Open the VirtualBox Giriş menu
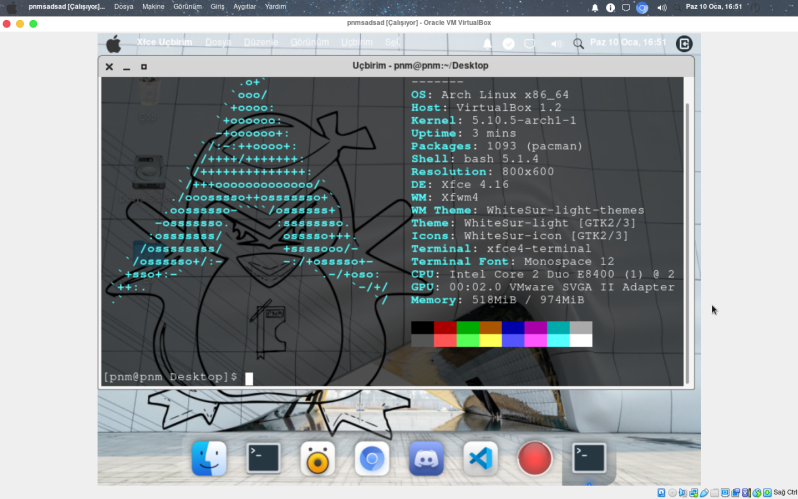Image resolution: width=798 pixels, height=499 pixels. tap(217, 7)
